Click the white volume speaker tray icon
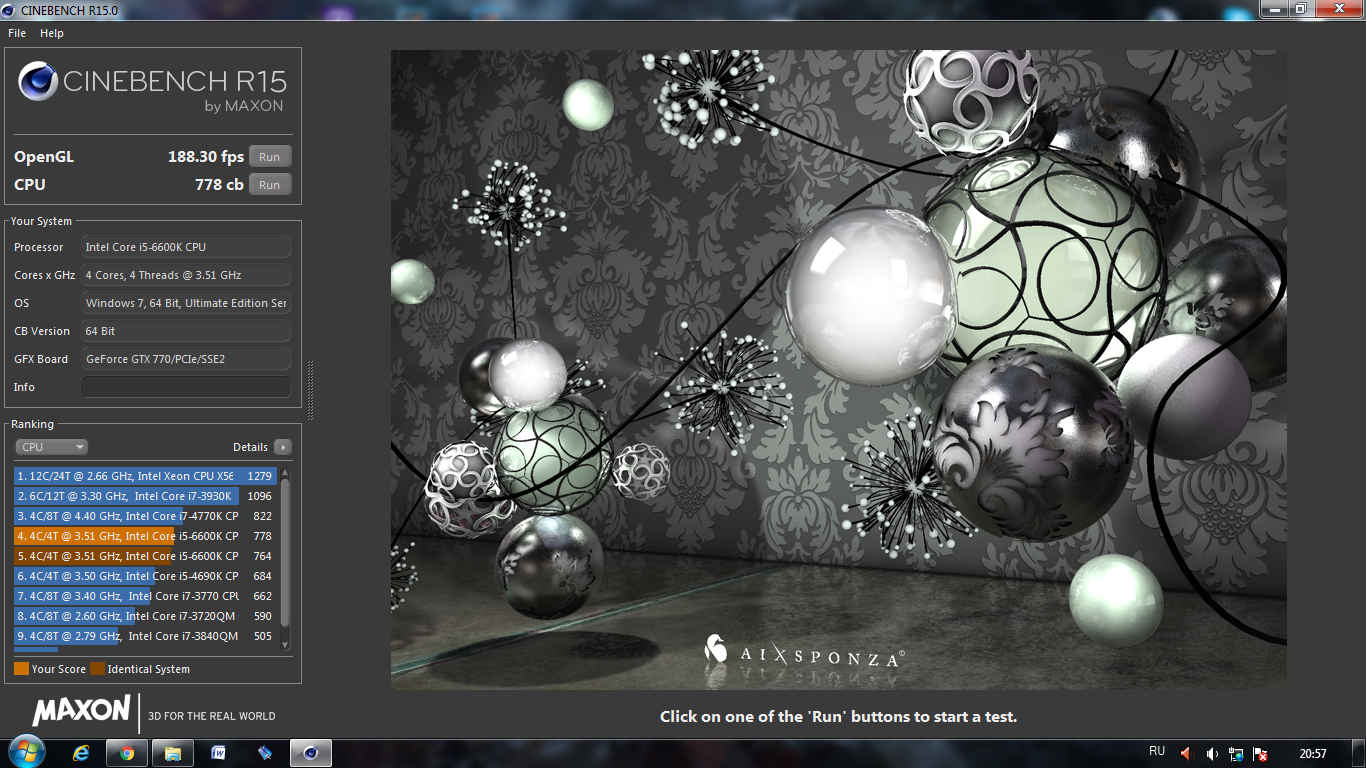Screen dimensions: 1366x768 coord(1212,753)
